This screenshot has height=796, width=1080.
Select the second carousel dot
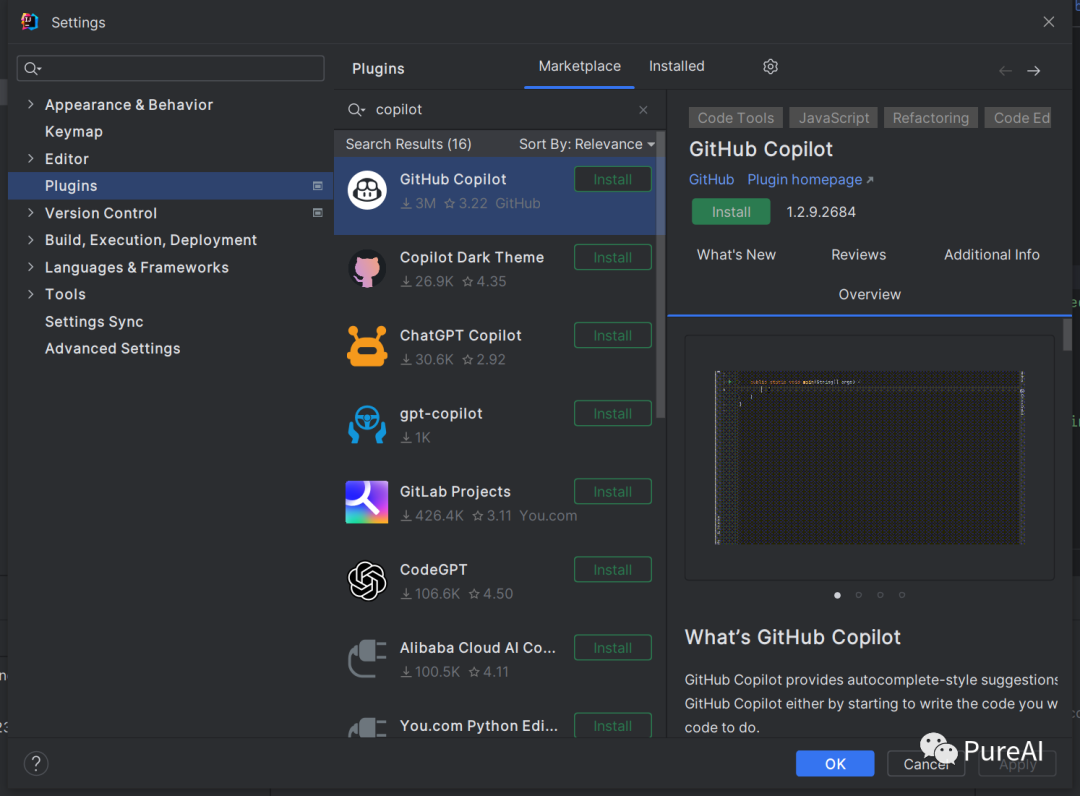pyautogui.click(x=859, y=594)
